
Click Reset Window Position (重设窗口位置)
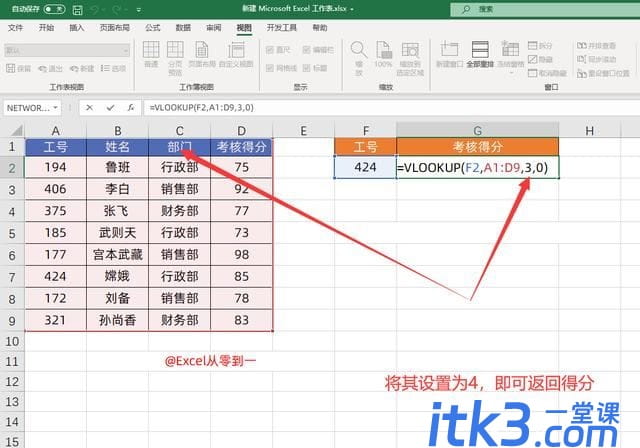pos(603,73)
